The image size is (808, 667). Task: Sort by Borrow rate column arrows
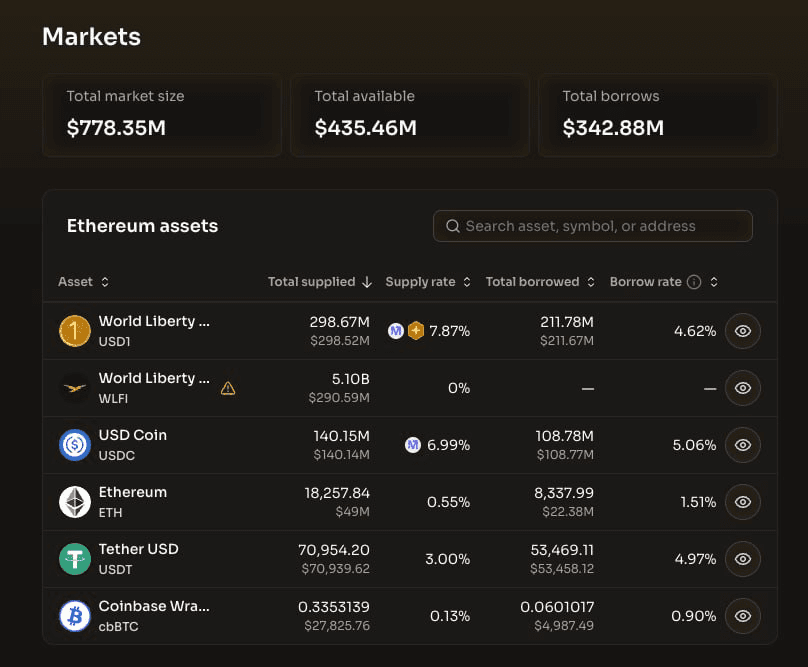pyautogui.click(x=714, y=282)
